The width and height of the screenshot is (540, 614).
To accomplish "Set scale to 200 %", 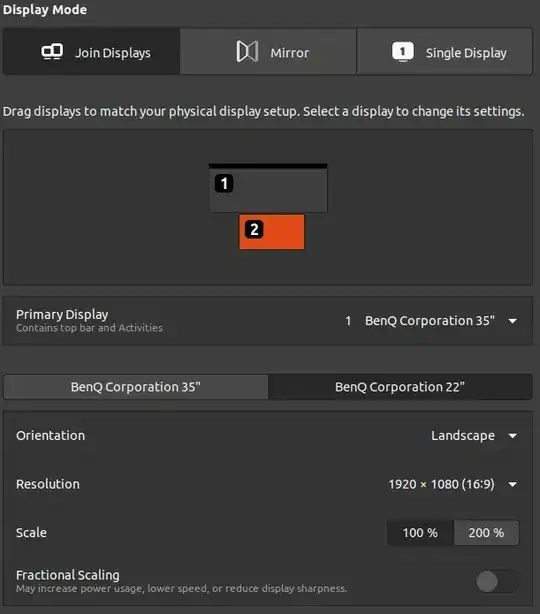I will coord(486,533).
